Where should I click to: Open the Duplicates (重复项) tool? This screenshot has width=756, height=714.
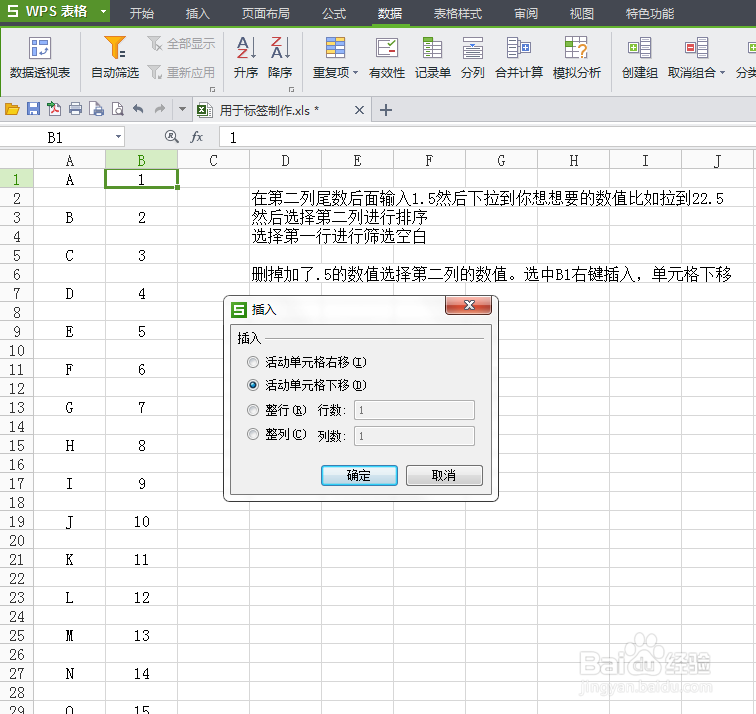click(x=335, y=58)
